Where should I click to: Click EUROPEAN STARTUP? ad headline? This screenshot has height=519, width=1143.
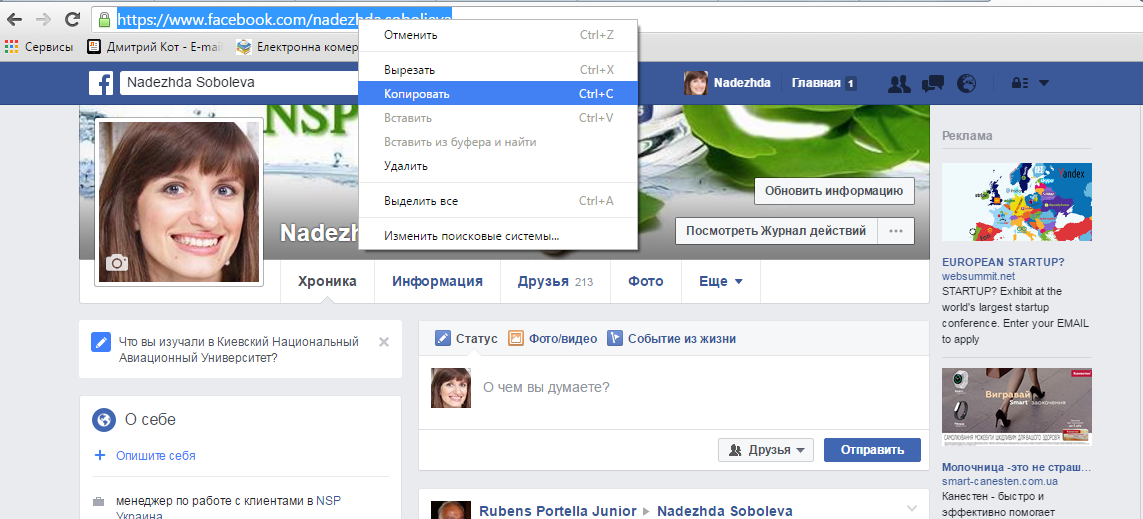pos(1003,262)
